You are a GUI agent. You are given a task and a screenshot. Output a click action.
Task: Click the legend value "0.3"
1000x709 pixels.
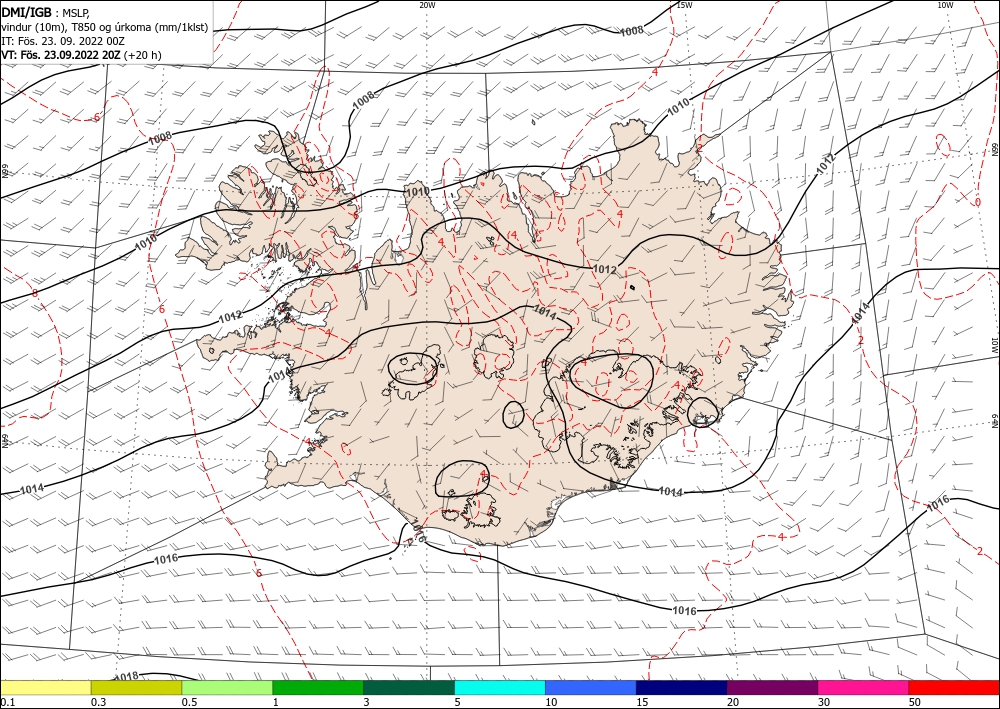(98, 702)
